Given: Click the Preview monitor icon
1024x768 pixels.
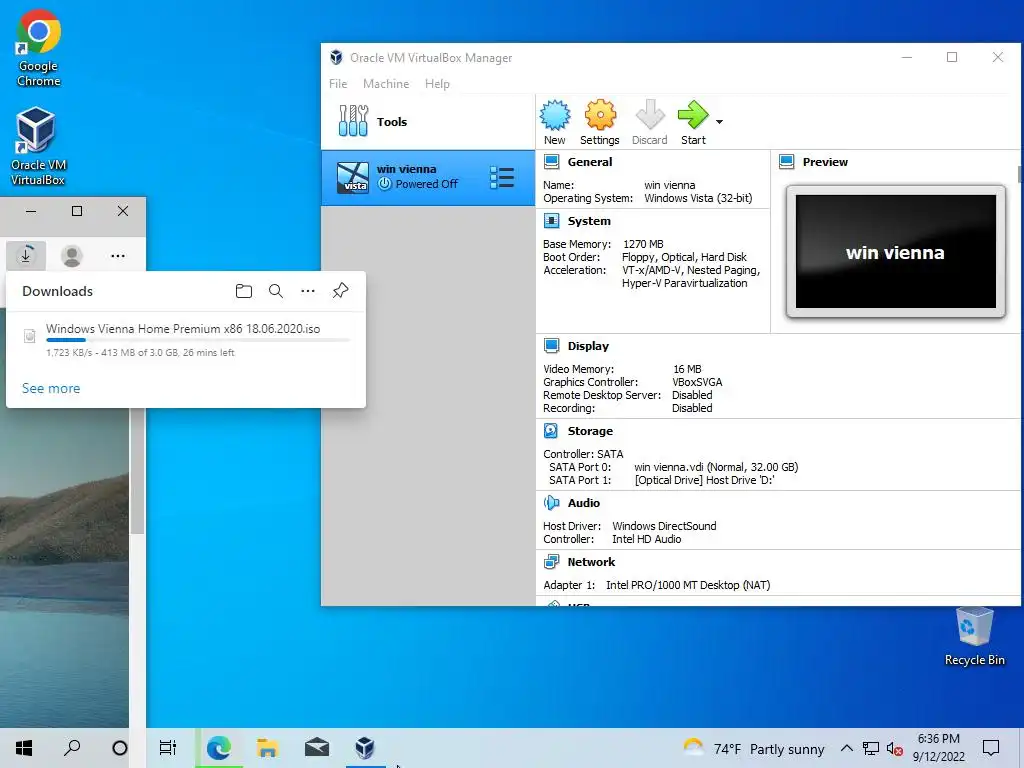Looking at the screenshot, I should pyautogui.click(x=787, y=161).
